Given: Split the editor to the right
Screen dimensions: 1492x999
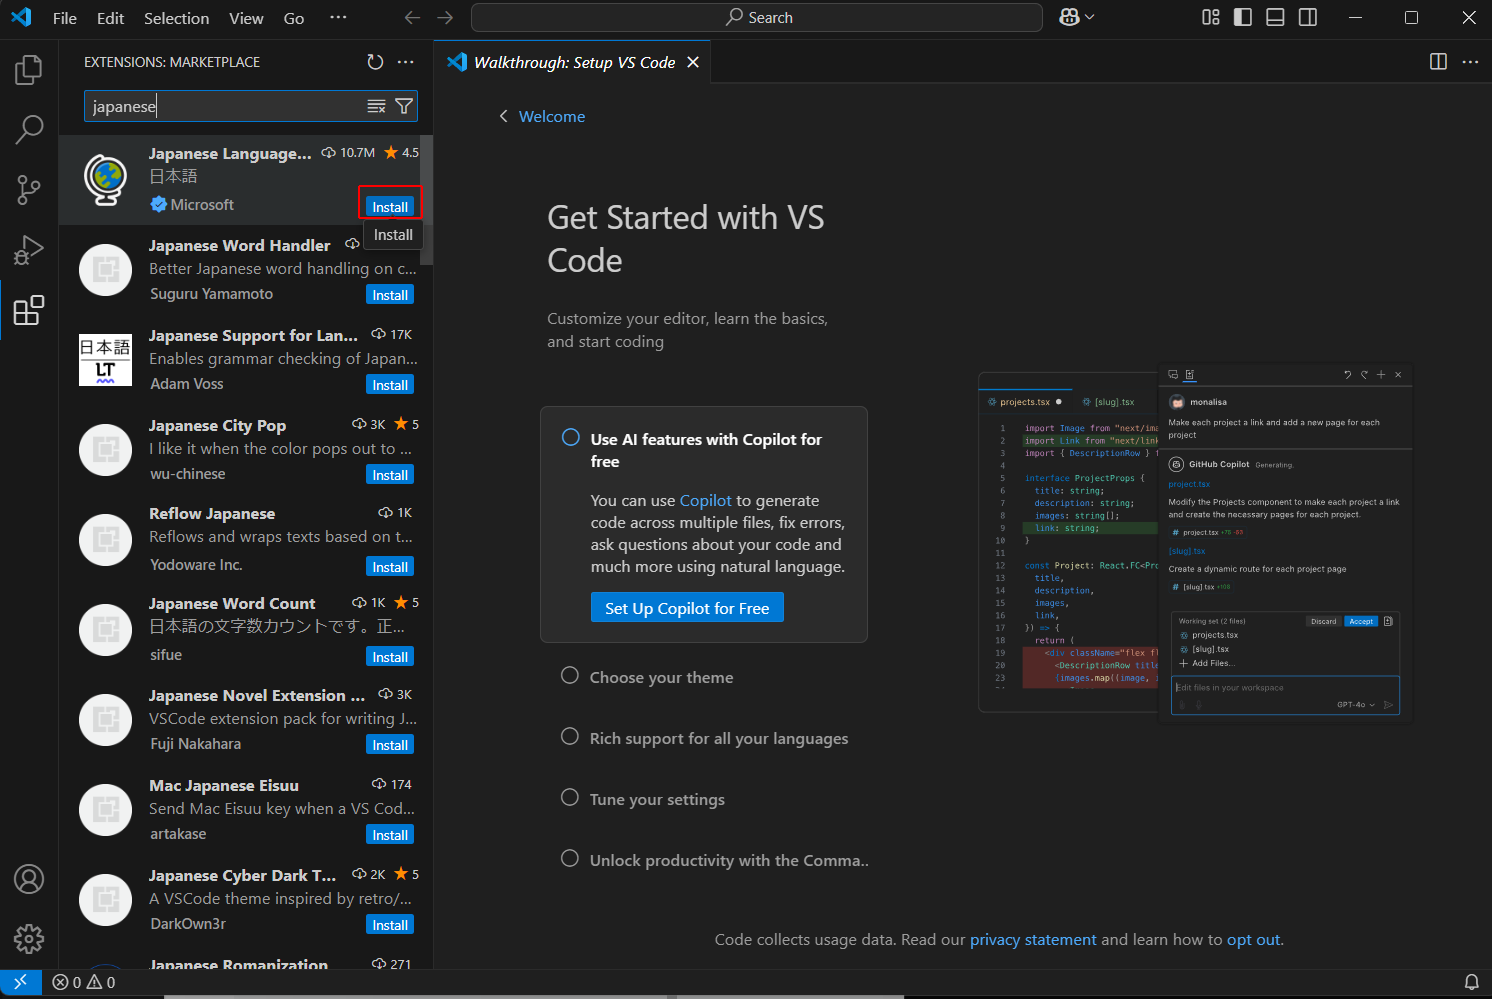Looking at the screenshot, I should [1438, 62].
